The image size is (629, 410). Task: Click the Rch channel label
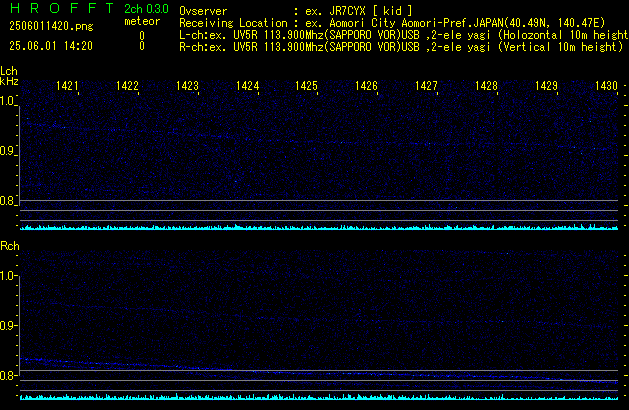point(10,246)
